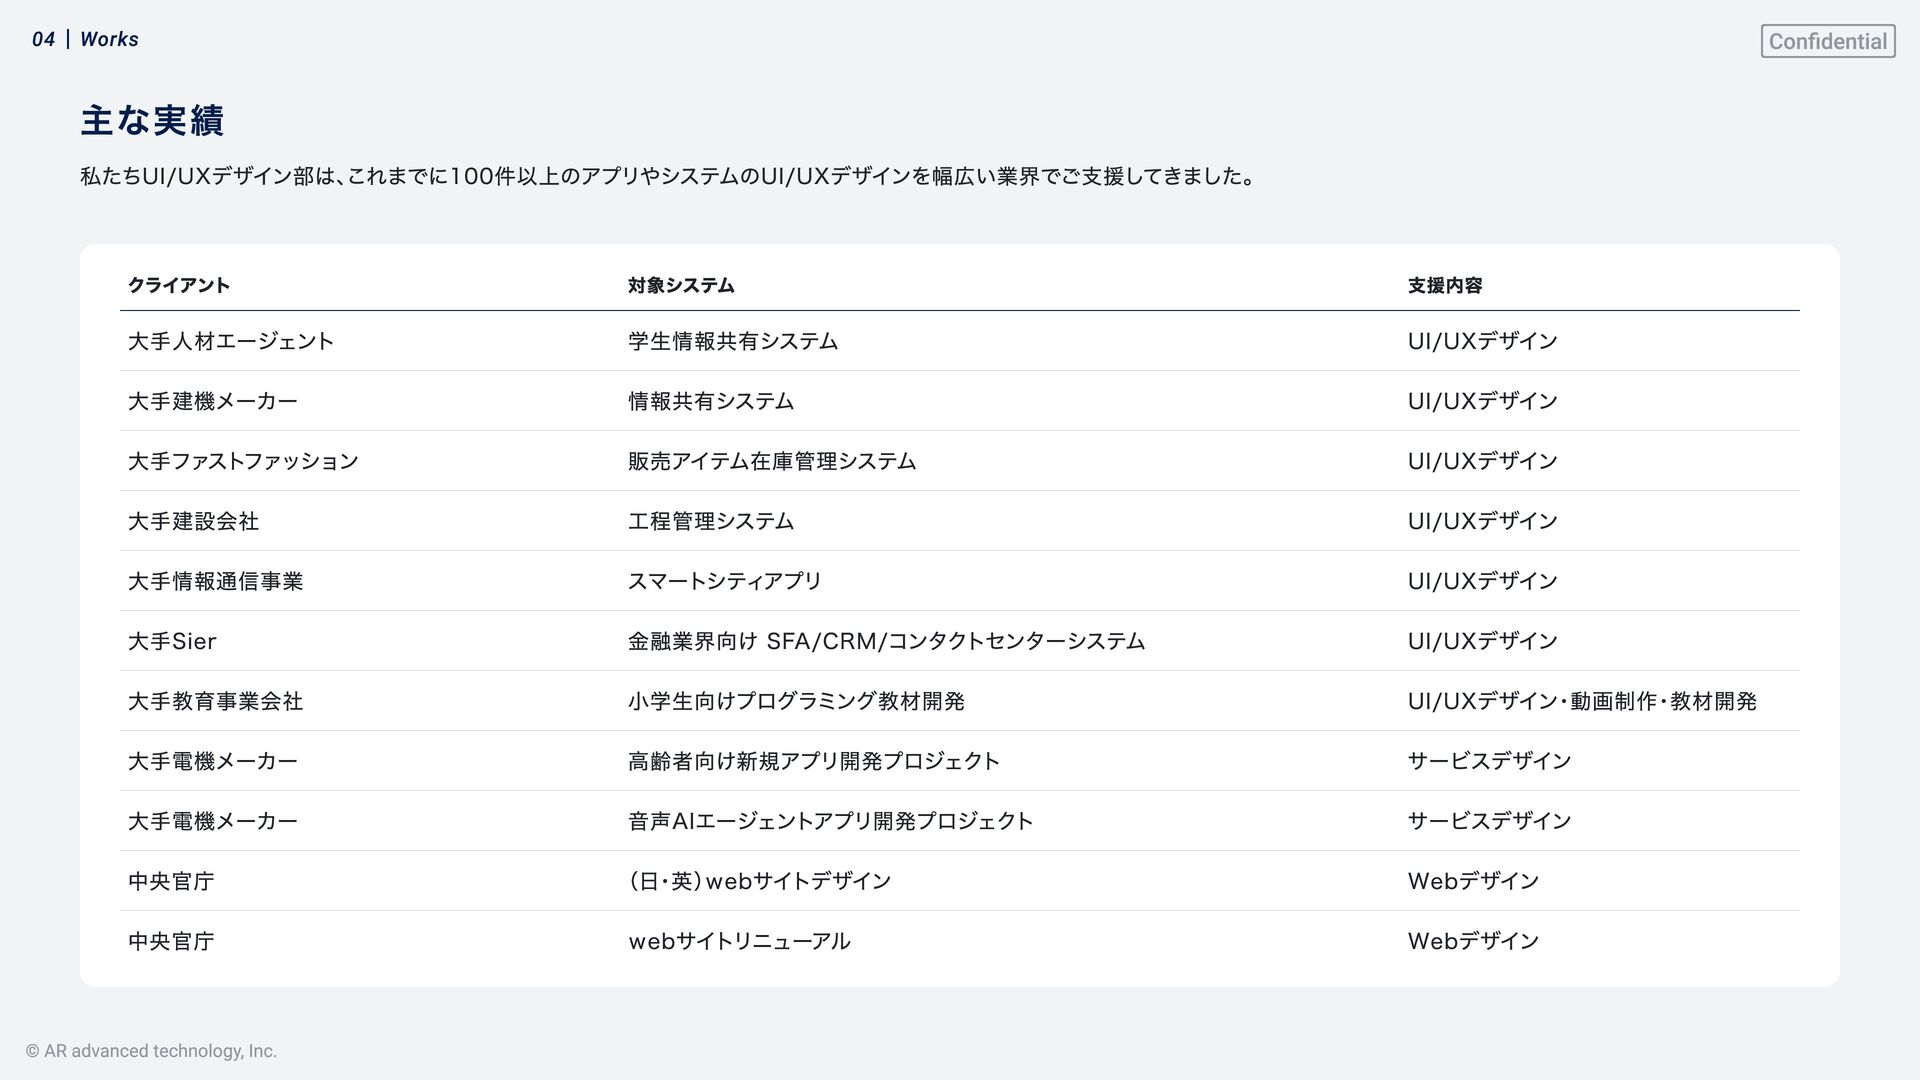The height and width of the screenshot is (1080, 1920).
Task: Click the 大手建機メーカー row
Action: tap(213, 401)
